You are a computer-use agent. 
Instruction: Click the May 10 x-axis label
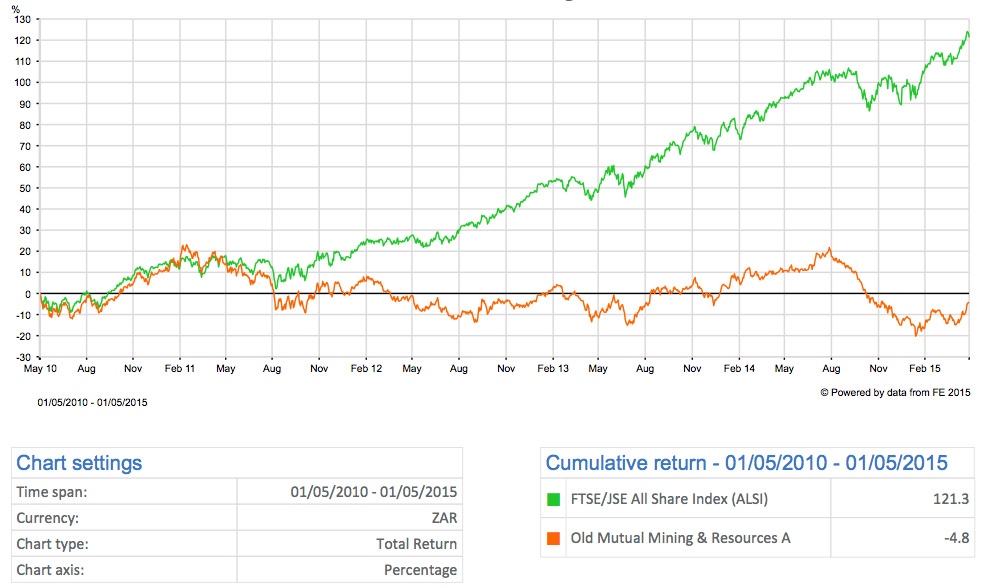[40, 369]
